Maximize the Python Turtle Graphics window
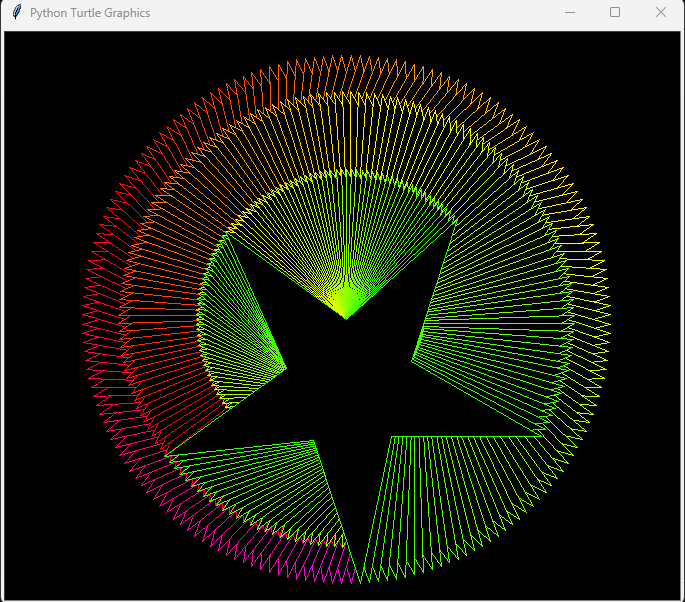This screenshot has height=602, width=685. [x=615, y=13]
